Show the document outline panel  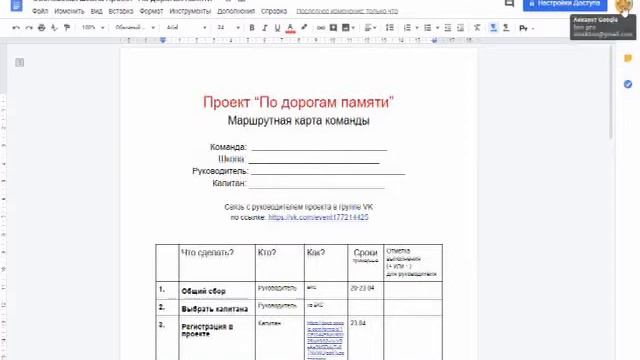tap(19, 62)
